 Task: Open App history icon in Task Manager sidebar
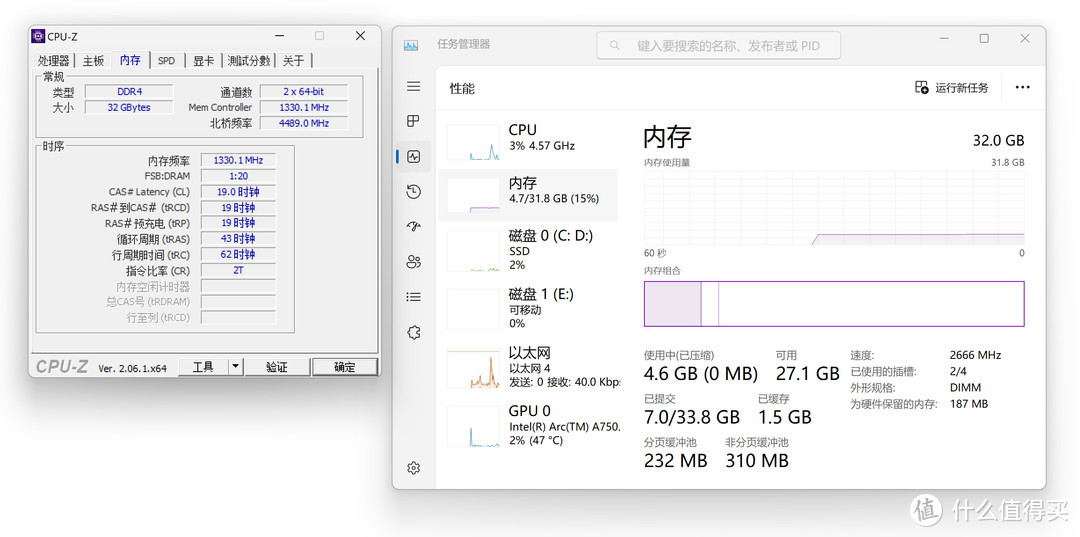[413, 191]
